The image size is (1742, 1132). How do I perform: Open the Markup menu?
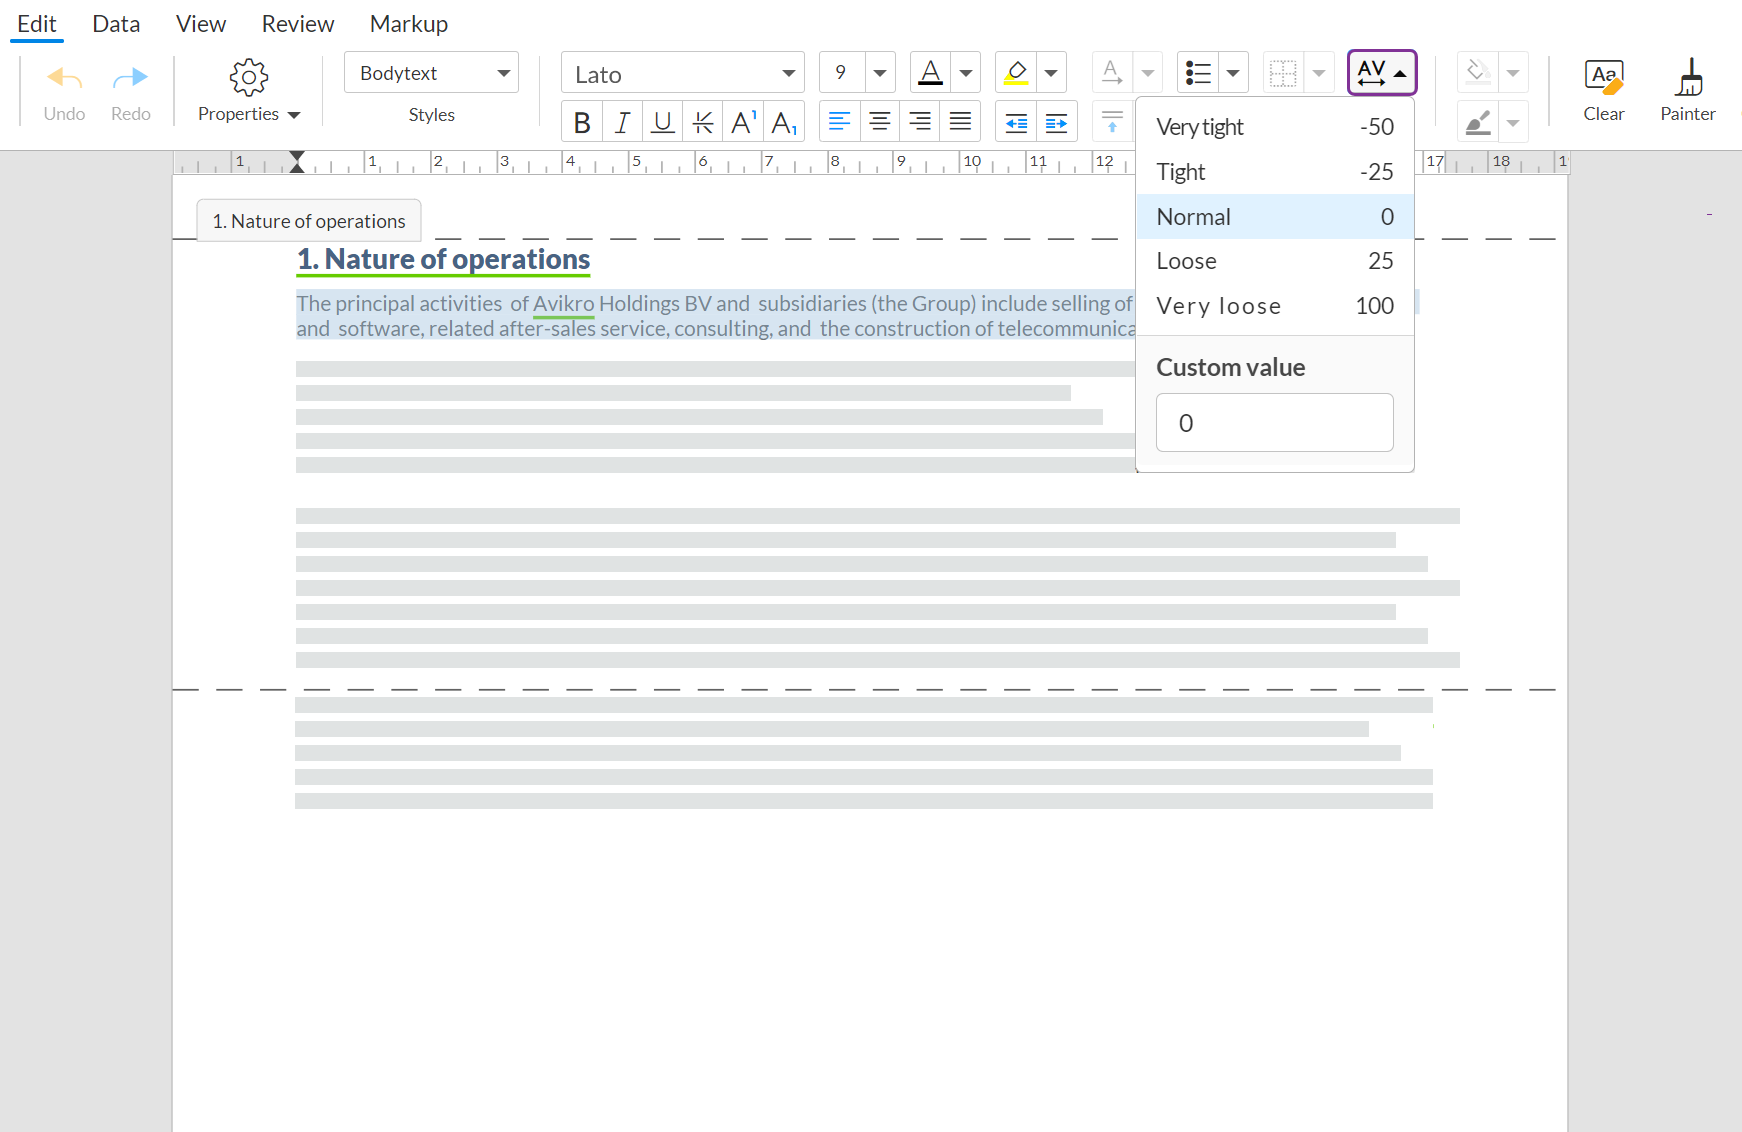point(408,23)
